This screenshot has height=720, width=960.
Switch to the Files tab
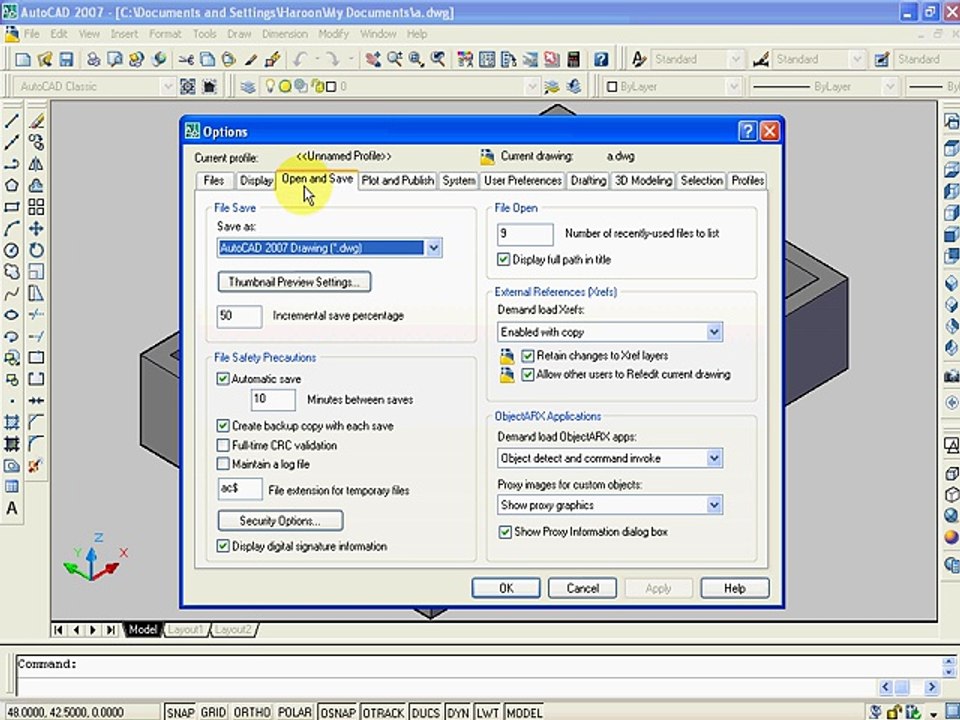point(214,181)
